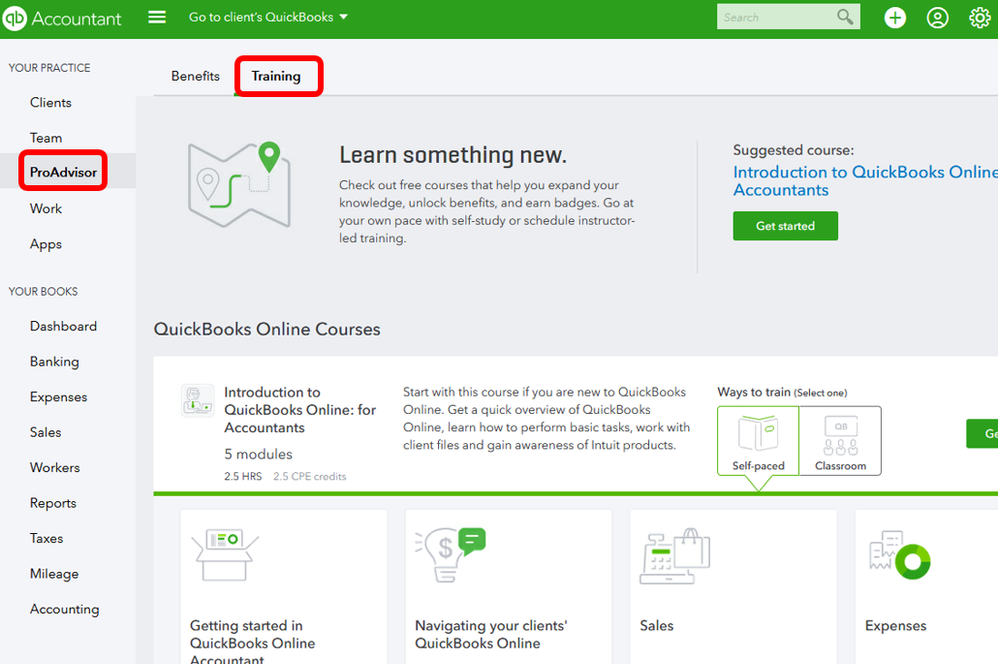
Task: Open the user profile icon
Action: (x=937, y=18)
